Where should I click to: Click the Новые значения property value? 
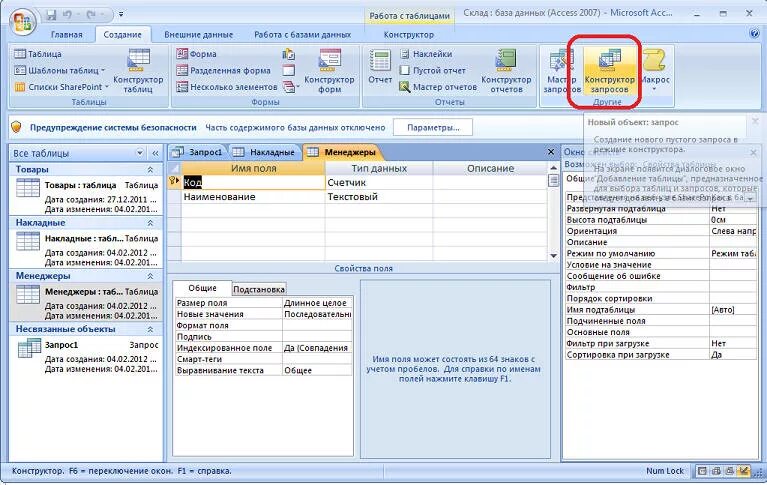pos(317,314)
